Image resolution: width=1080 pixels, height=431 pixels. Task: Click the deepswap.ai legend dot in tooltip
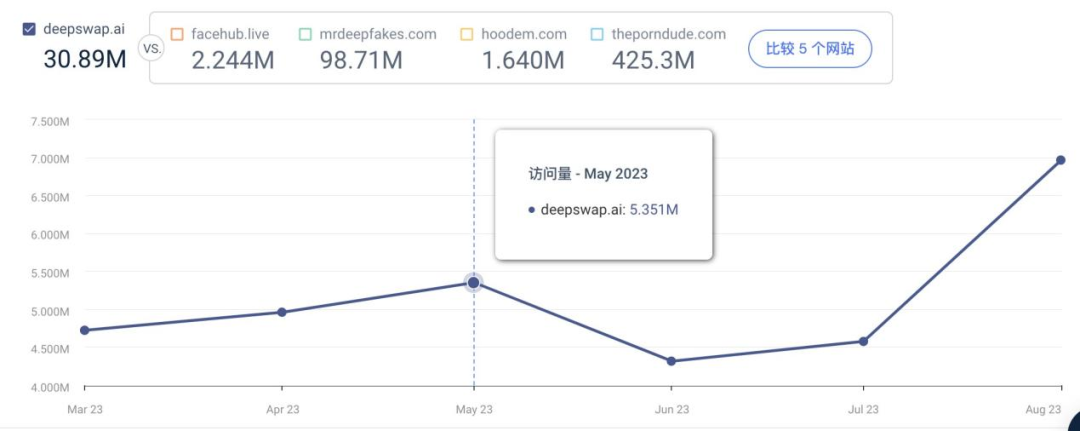[532, 210]
